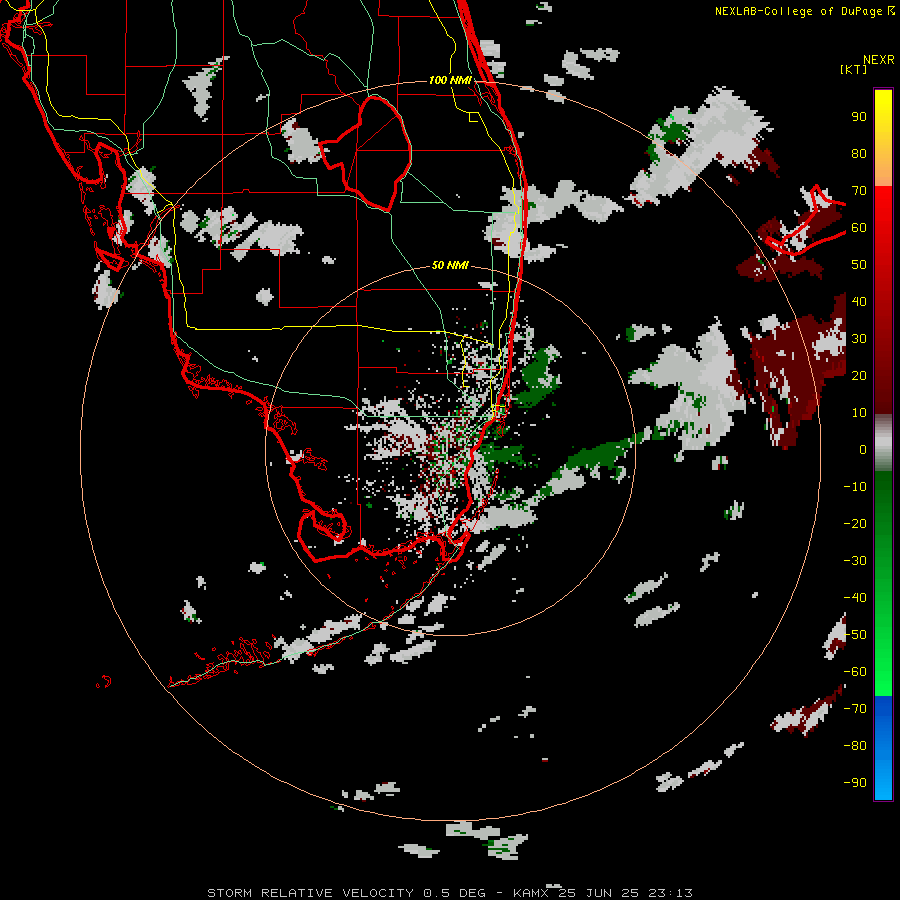
Task: Click the [KT] units label
Action: tap(854, 69)
